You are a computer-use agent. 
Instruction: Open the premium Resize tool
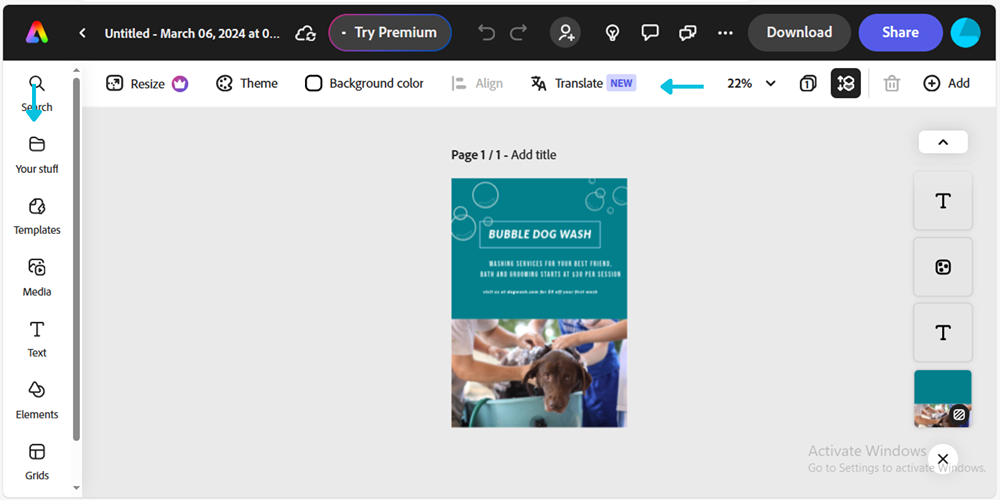tap(147, 84)
